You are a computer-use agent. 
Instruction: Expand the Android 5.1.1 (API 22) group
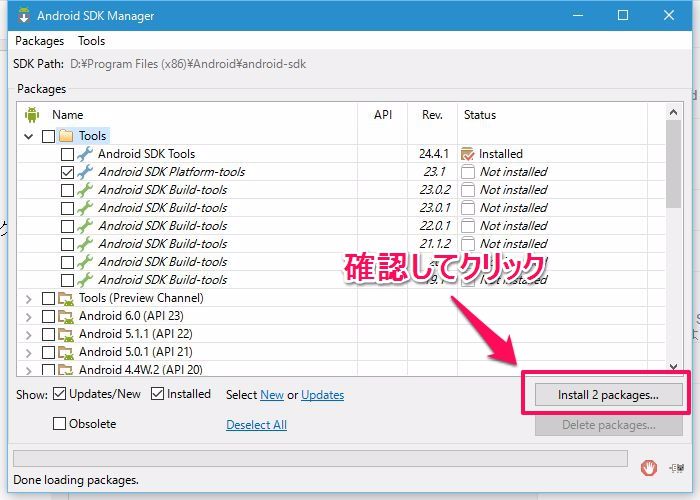point(29,335)
